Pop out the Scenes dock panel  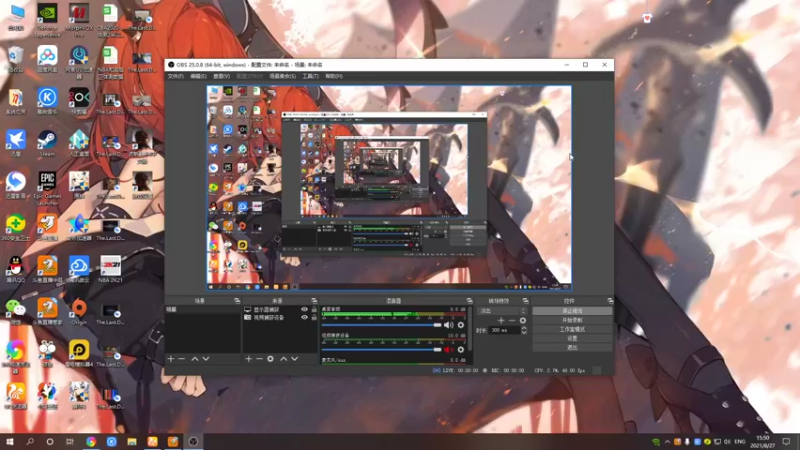point(237,301)
